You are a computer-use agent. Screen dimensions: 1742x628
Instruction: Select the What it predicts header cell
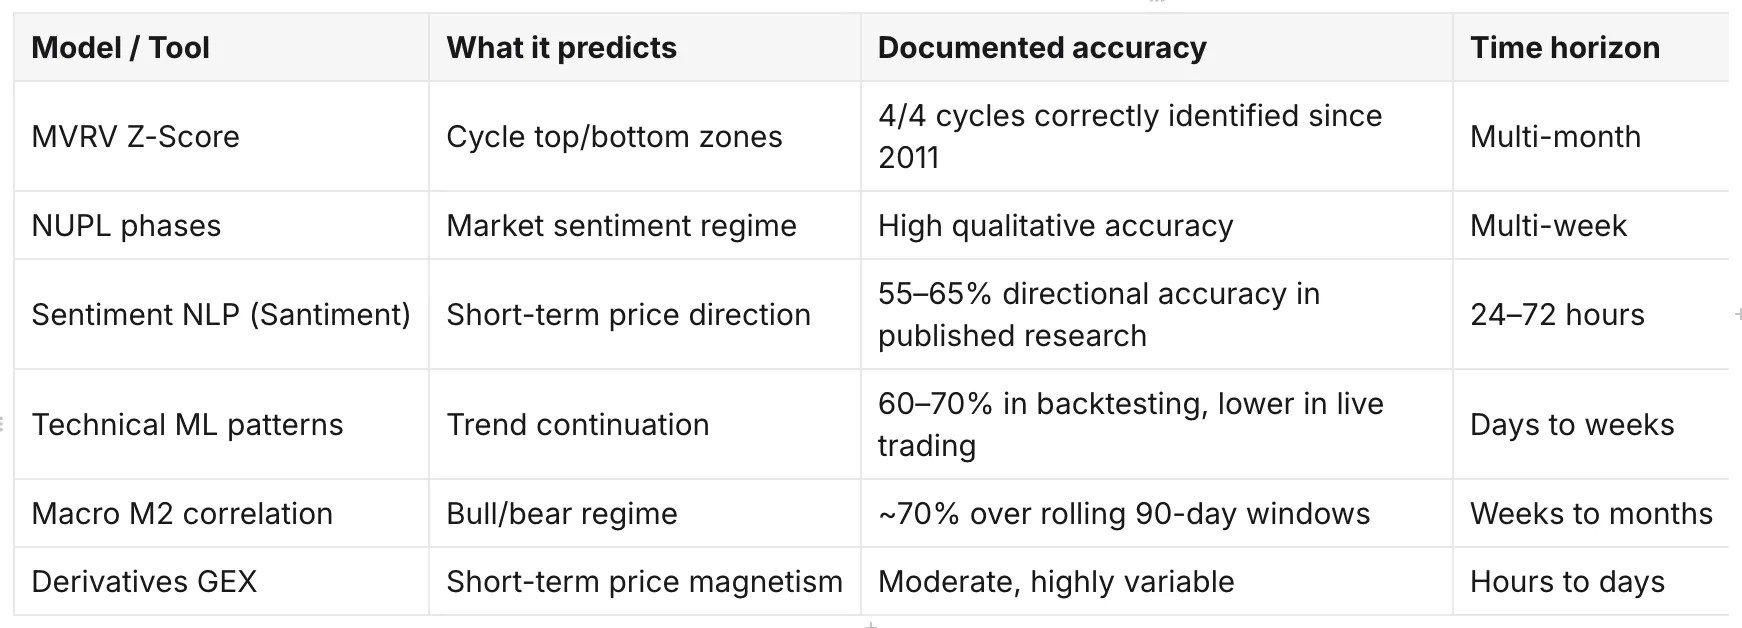(645, 47)
